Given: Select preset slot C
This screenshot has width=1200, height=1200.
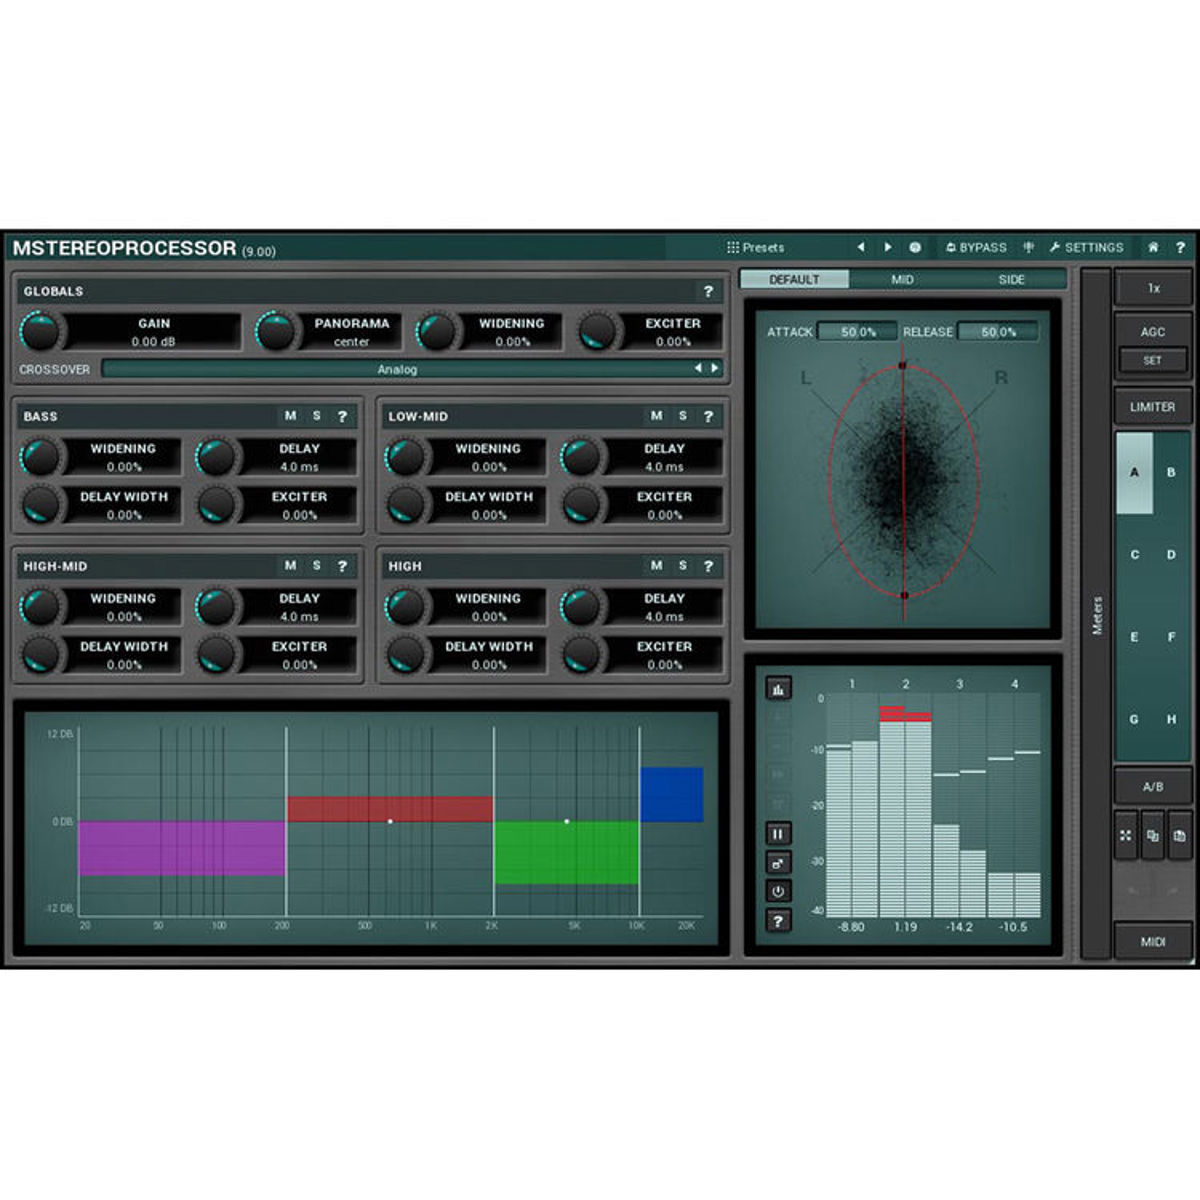Looking at the screenshot, I should coord(1134,555).
